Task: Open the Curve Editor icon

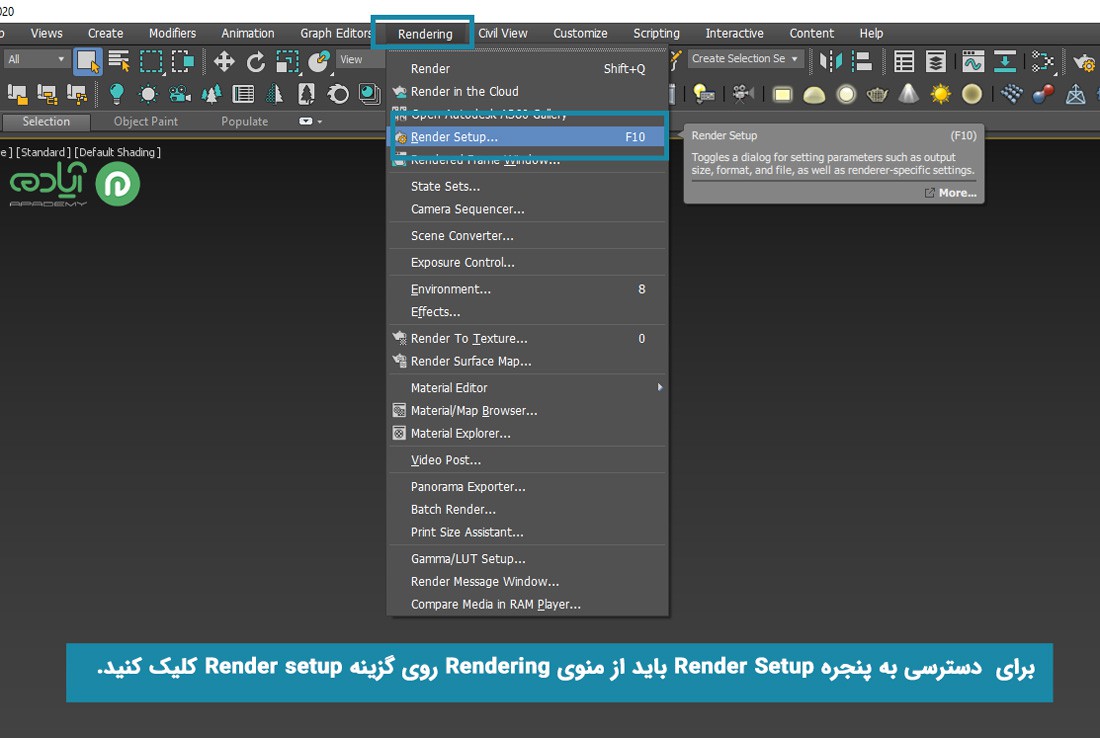Action: (973, 62)
